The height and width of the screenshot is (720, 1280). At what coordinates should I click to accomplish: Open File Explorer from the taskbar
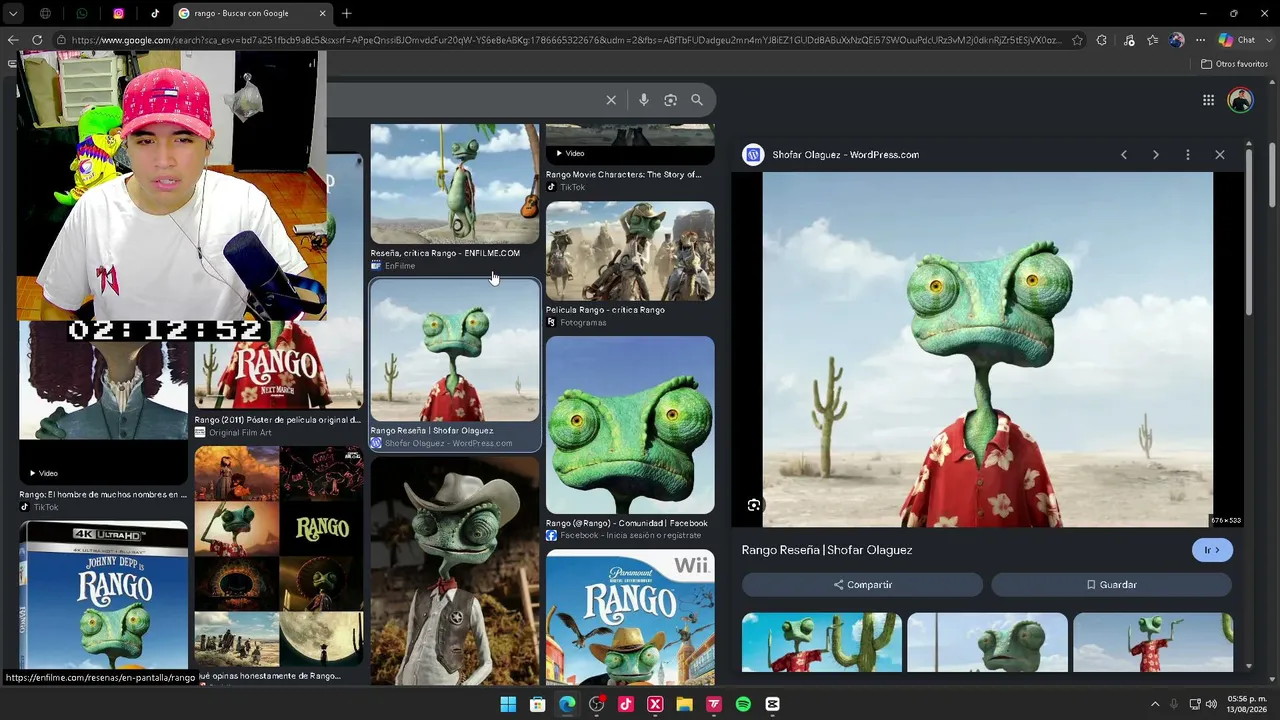pos(684,705)
